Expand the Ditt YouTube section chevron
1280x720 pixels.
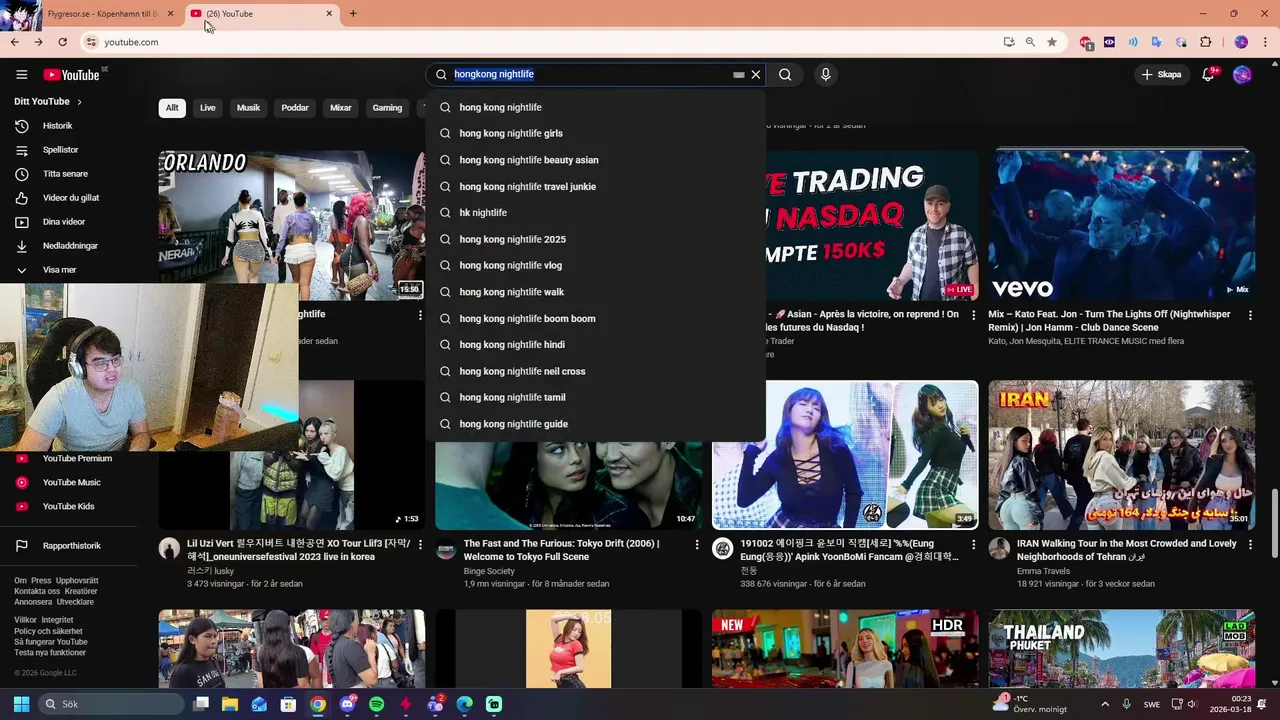click(x=79, y=102)
